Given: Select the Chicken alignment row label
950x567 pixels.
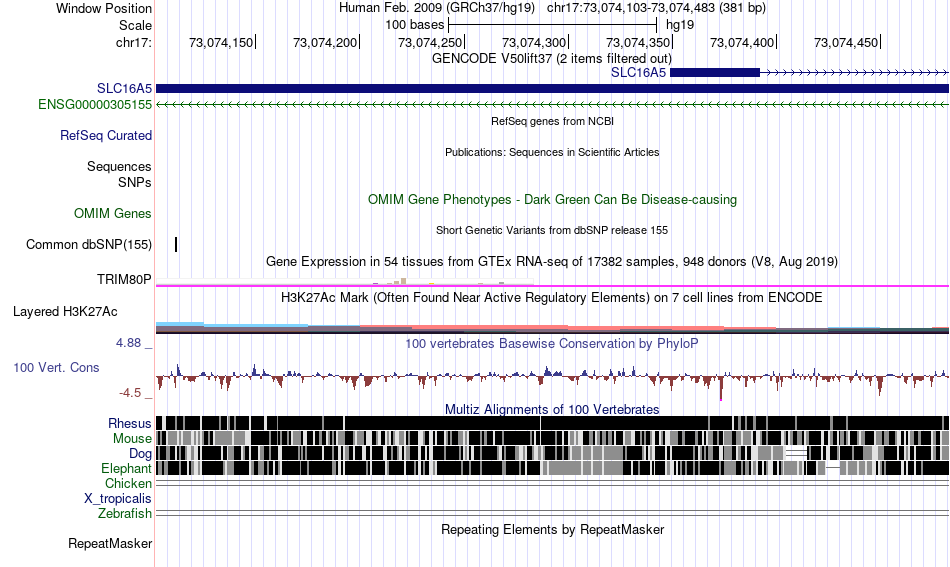Looking at the screenshot, I should [x=128, y=483].
